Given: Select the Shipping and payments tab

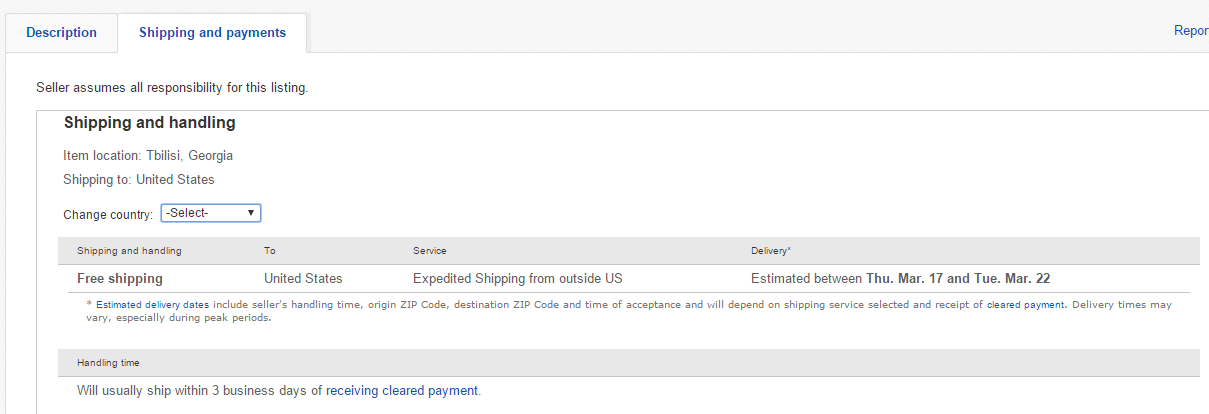Looking at the screenshot, I should point(212,33).
